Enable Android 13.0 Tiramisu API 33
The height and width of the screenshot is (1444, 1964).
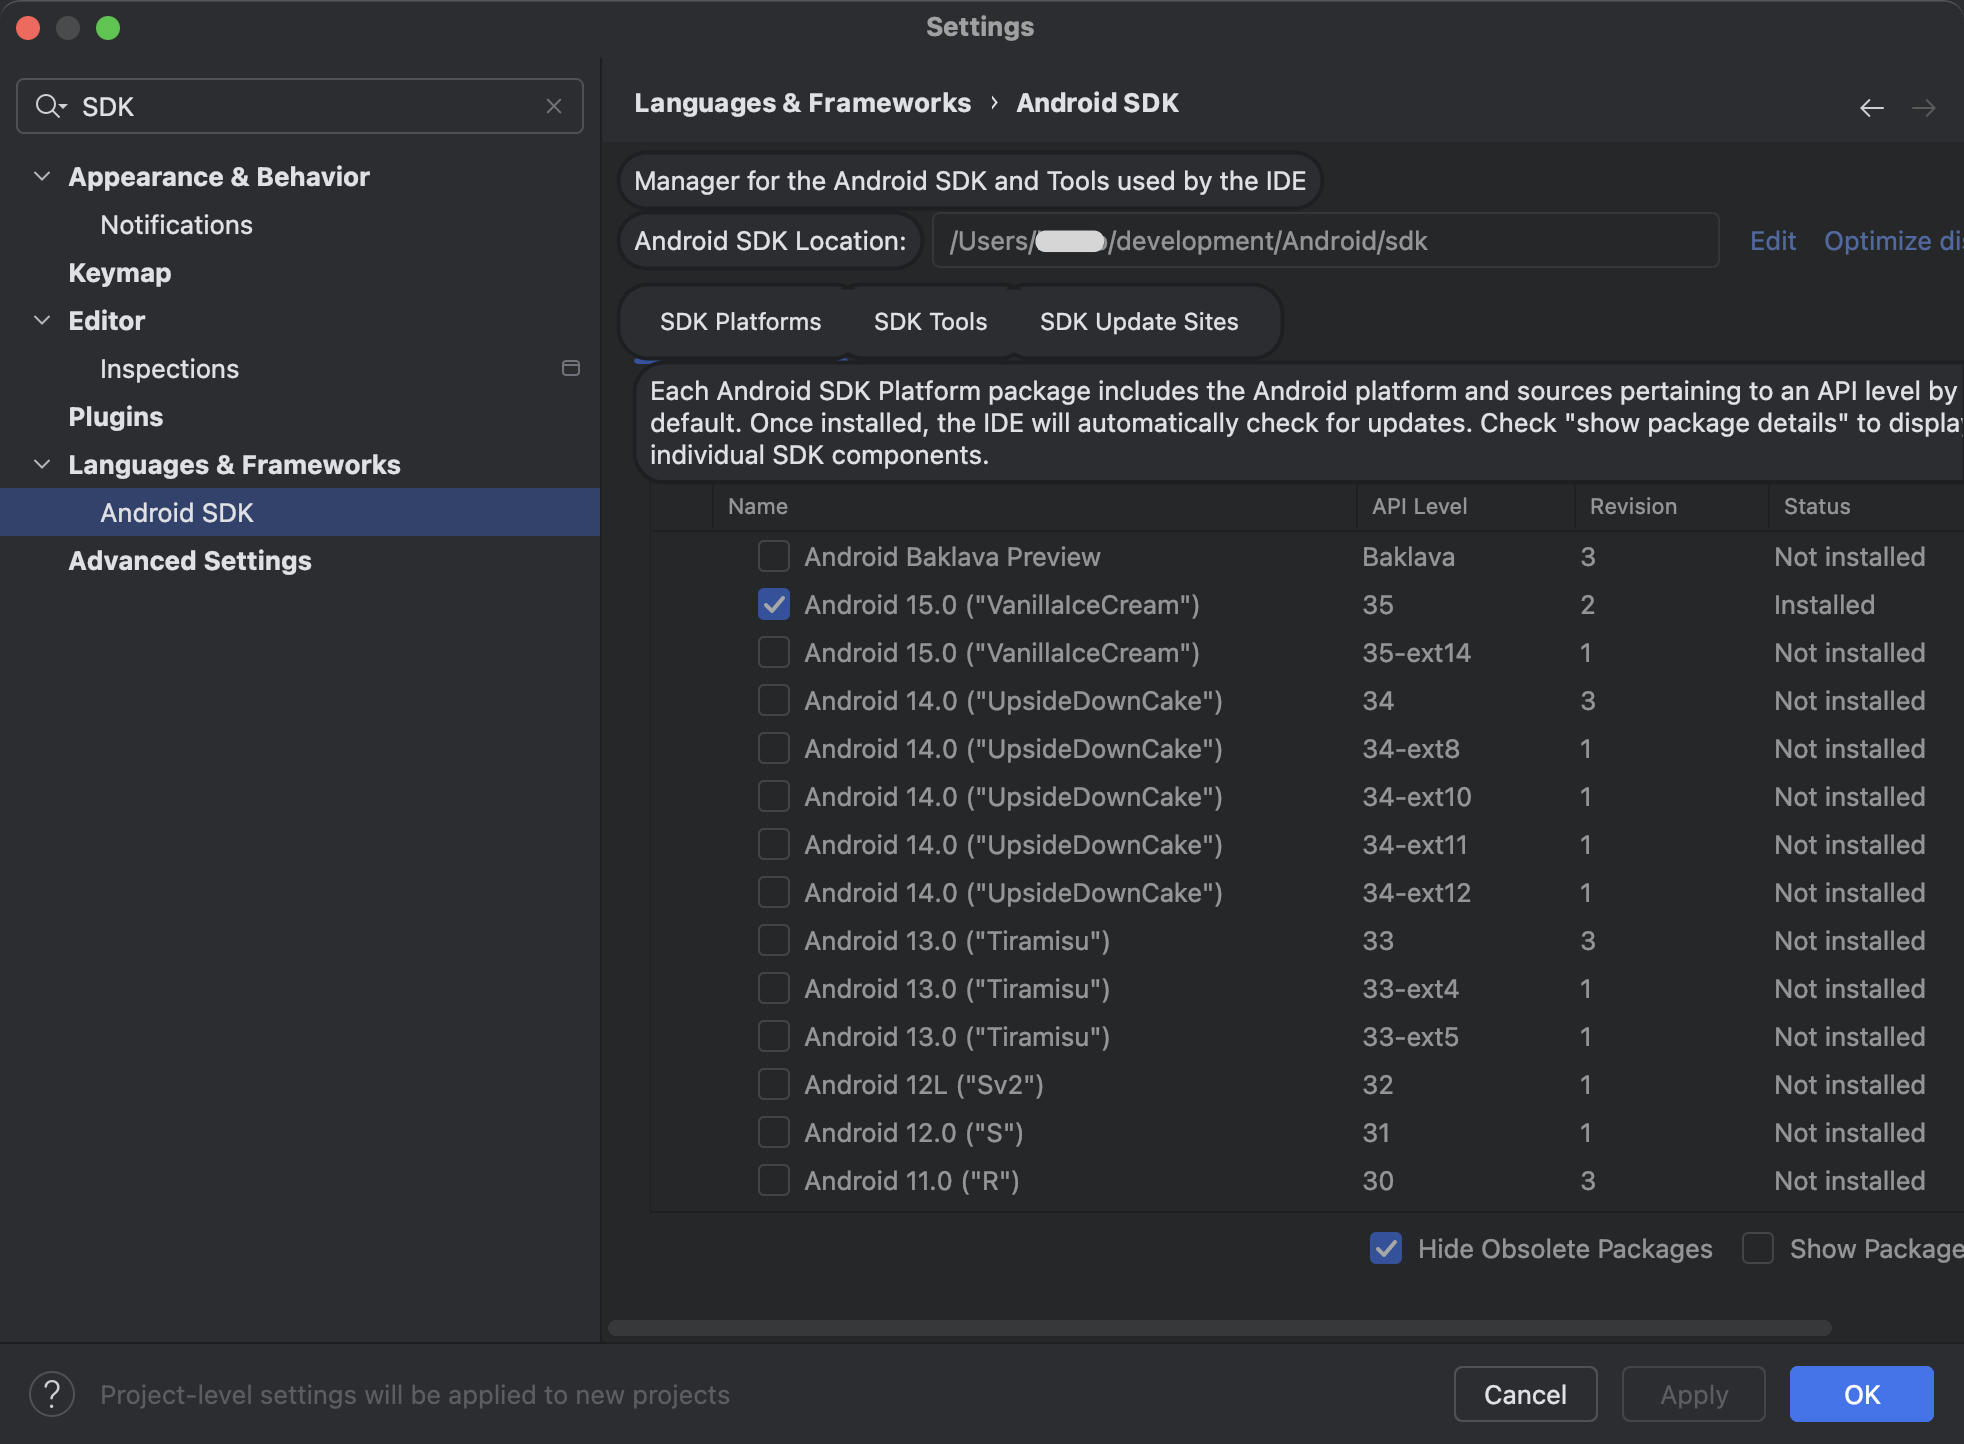pos(772,940)
